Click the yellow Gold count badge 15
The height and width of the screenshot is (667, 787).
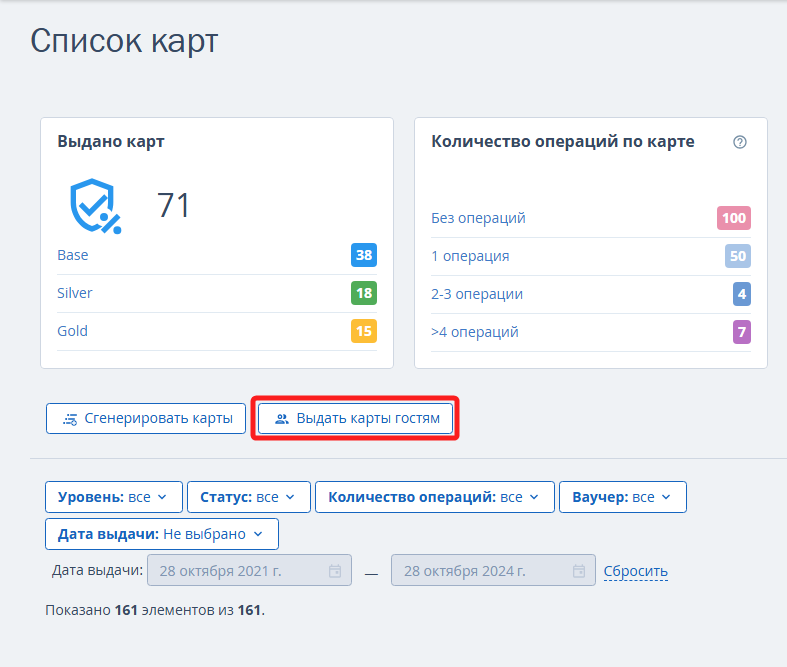coord(364,331)
